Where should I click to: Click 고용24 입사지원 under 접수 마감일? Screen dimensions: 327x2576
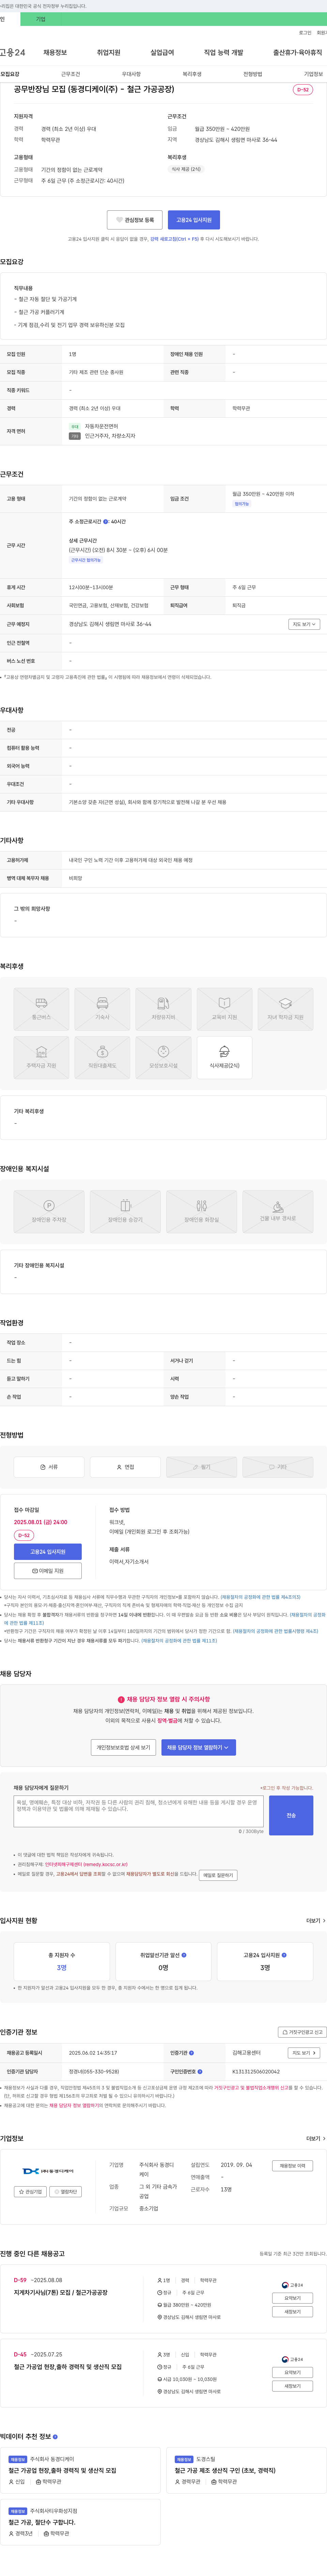48,1552
